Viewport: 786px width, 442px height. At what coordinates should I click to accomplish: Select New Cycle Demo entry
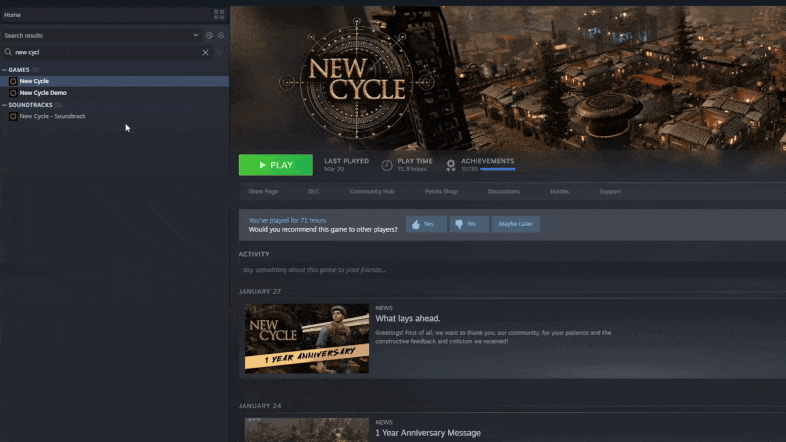pyautogui.click(x=114, y=93)
